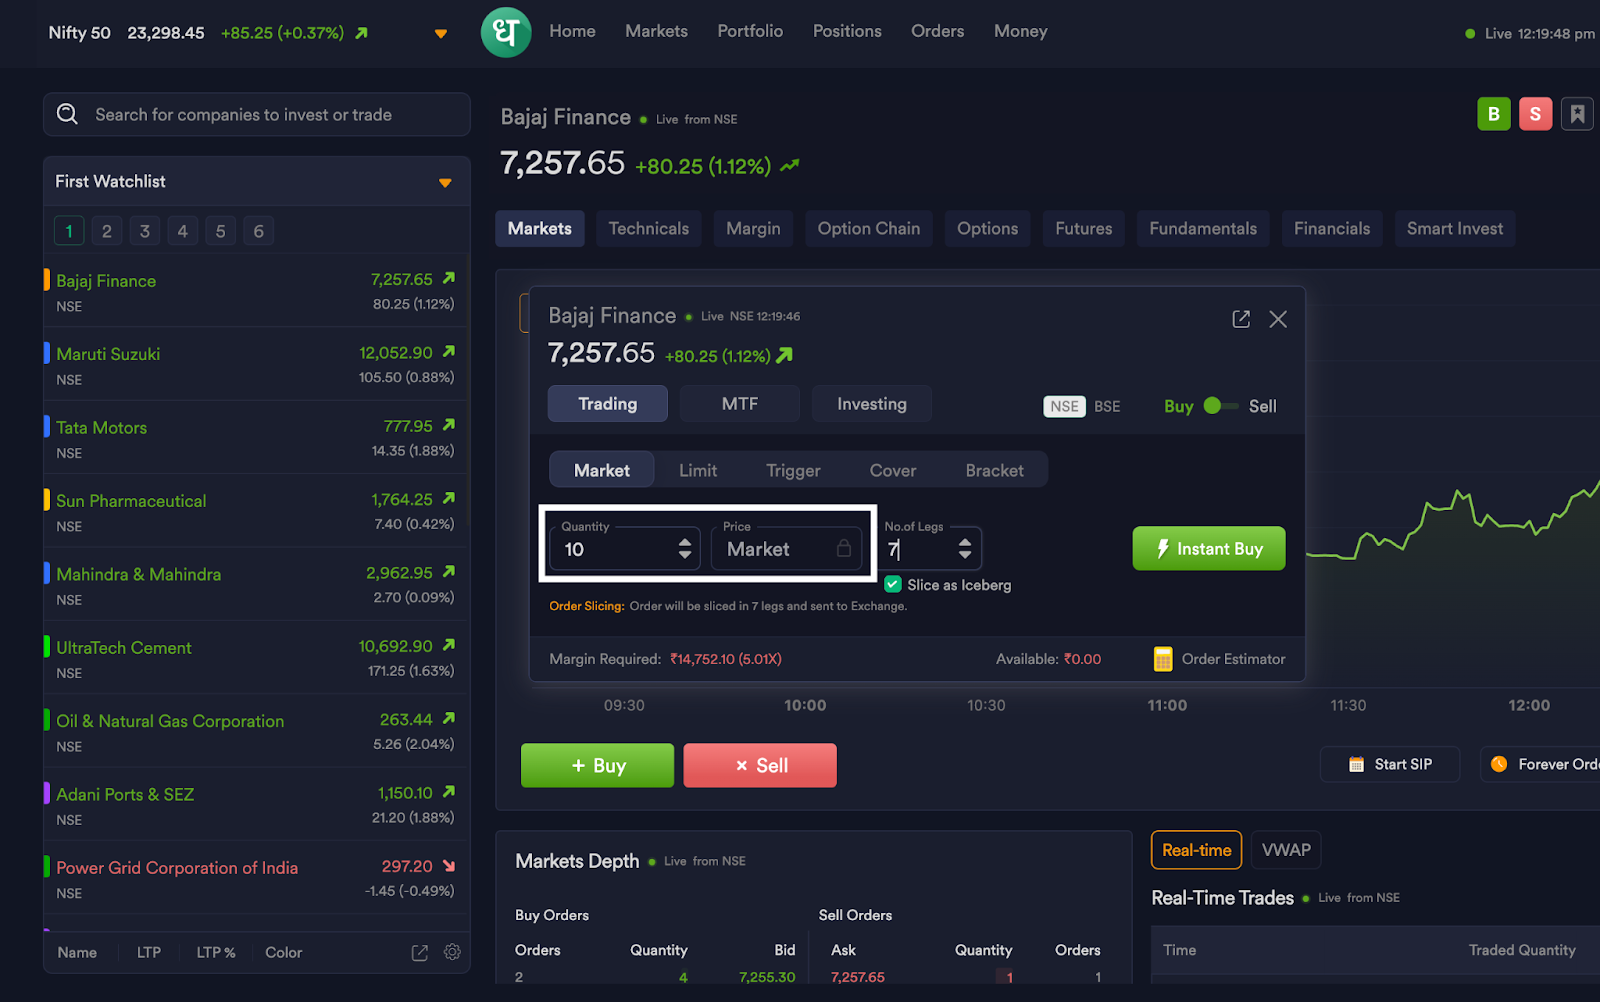Viewport: 1600px width, 1002px height.
Task: Adjust No. of Legs stepper arrows
Action: pos(965,548)
